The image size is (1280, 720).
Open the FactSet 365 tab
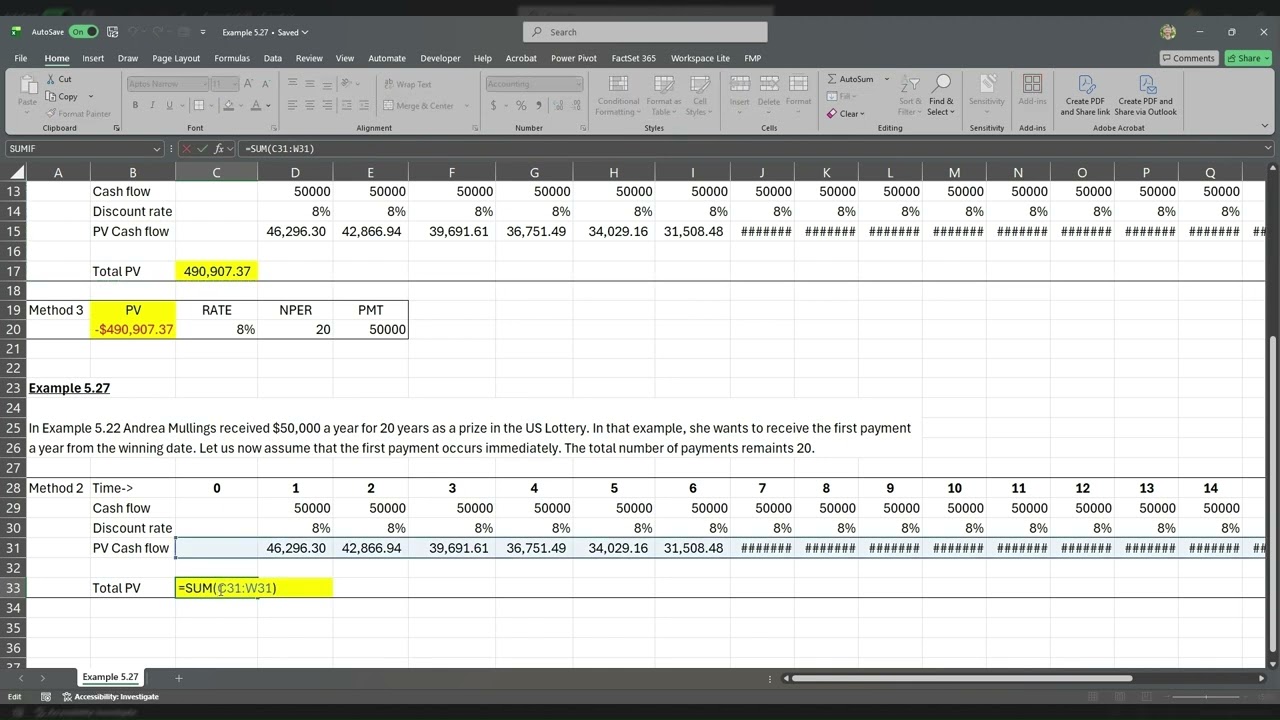tap(633, 58)
